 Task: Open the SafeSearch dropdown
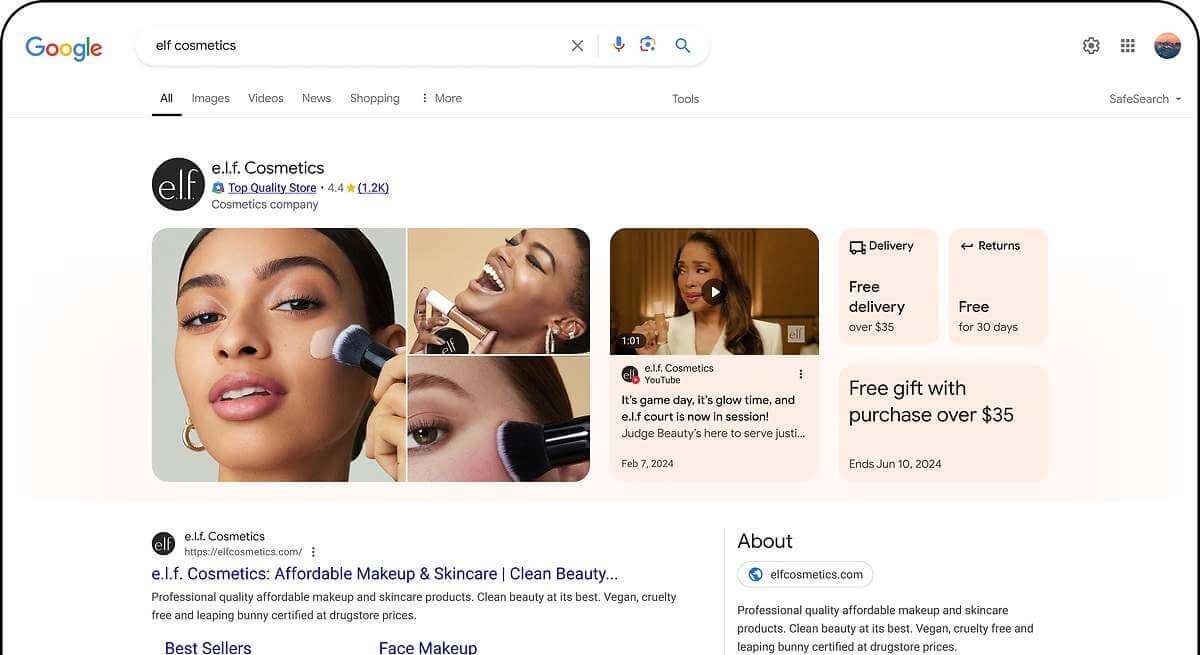click(1145, 99)
